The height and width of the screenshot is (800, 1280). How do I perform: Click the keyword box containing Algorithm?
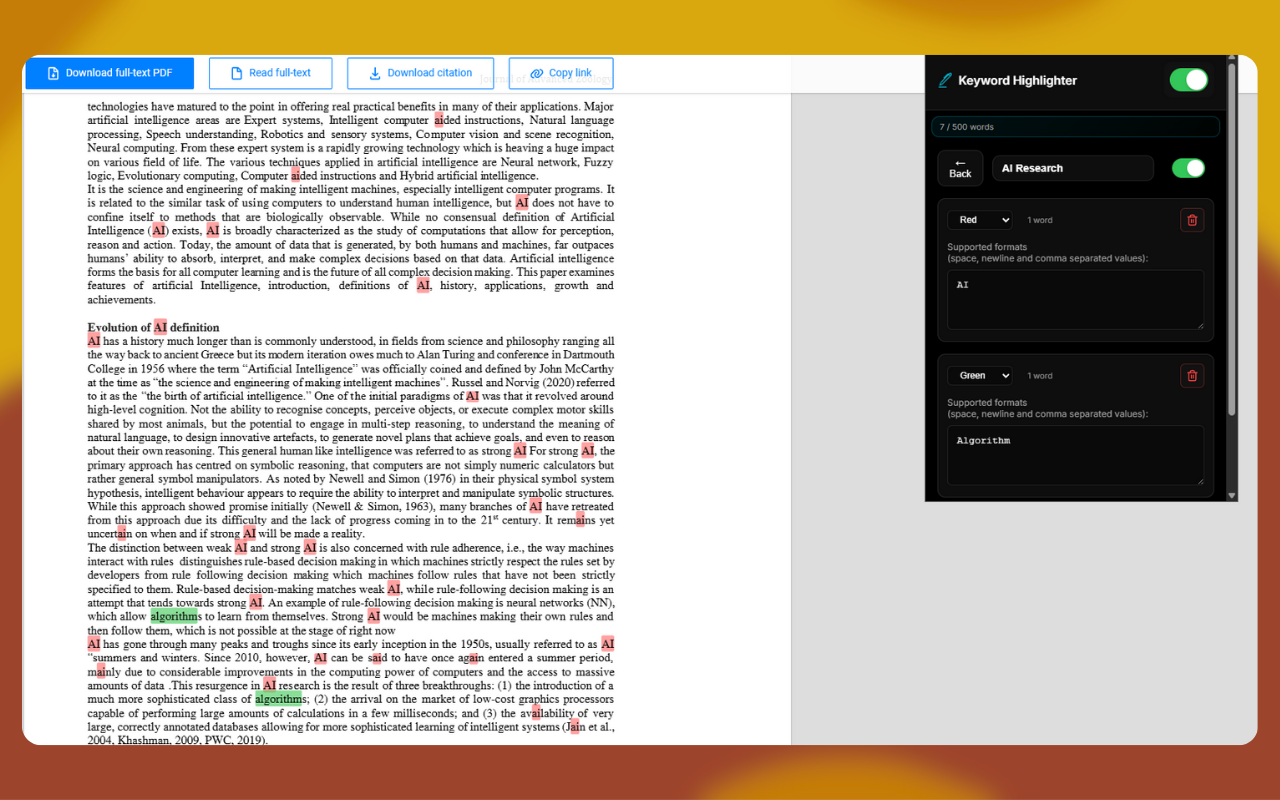click(1076, 456)
